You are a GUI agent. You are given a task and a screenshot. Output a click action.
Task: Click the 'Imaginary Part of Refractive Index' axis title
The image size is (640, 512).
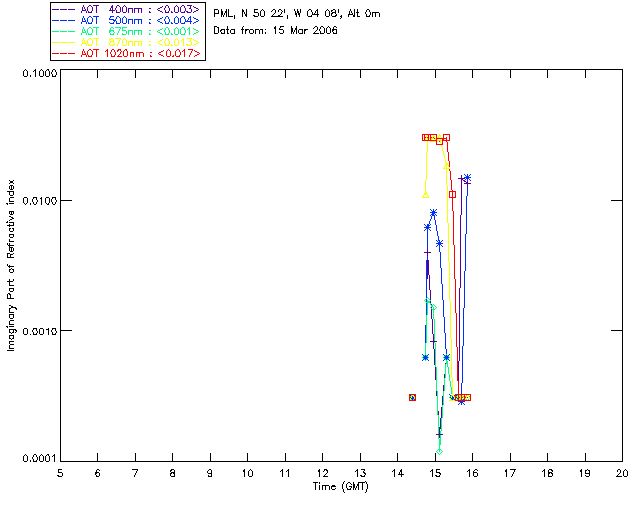pyautogui.click(x=14, y=266)
